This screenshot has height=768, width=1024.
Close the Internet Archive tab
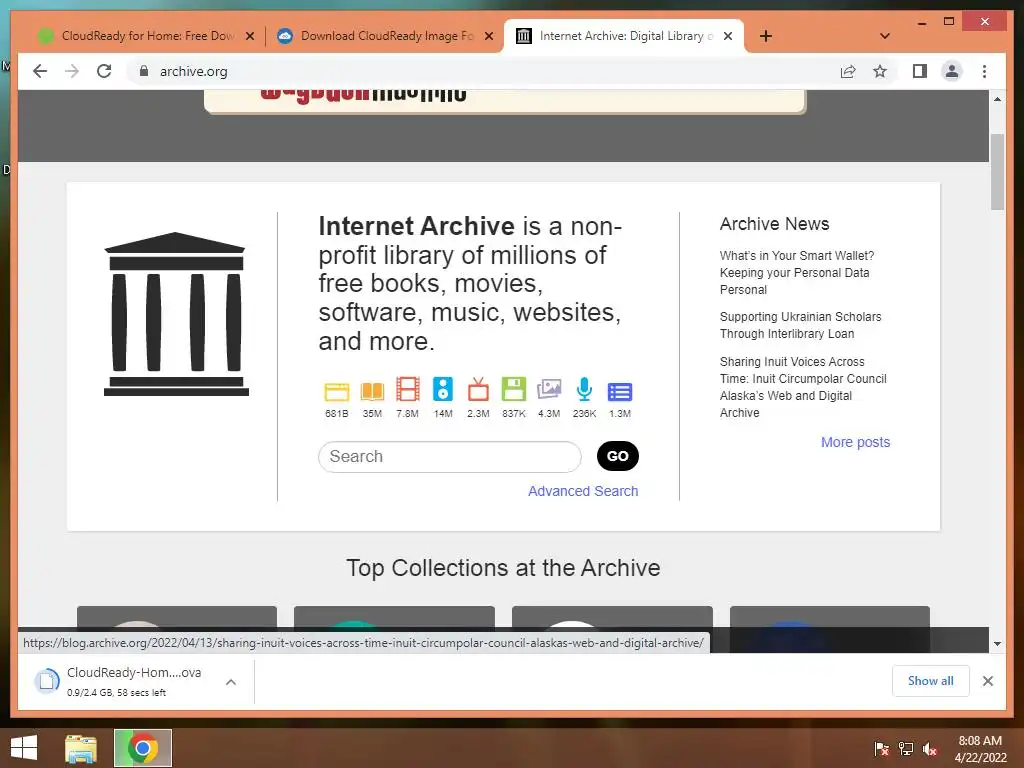[x=728, y=36]
